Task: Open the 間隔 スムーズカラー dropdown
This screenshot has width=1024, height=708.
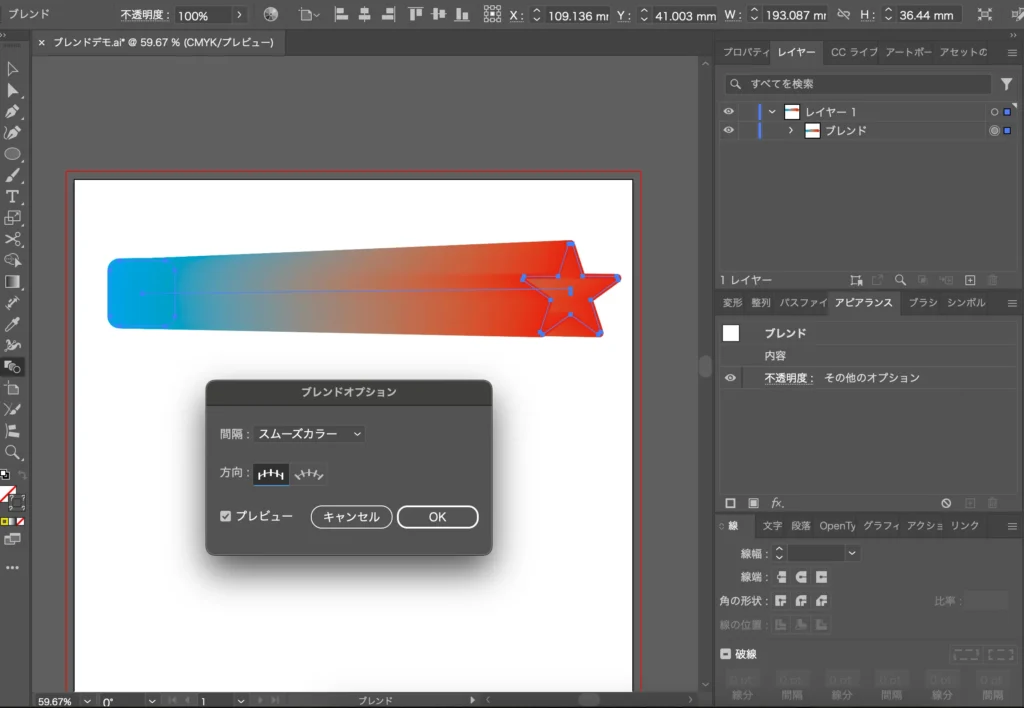Action: click(x=309, y=434)
